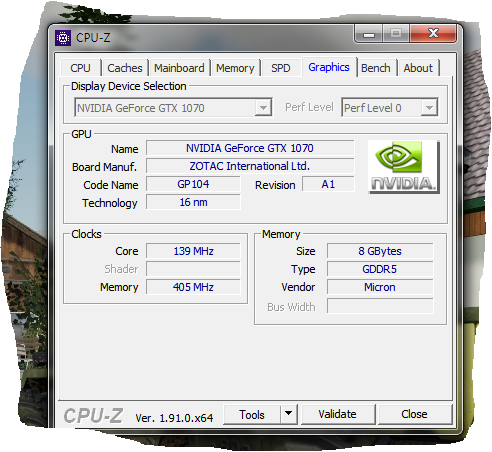Switch to the Bench tab

tap(376, 68)
